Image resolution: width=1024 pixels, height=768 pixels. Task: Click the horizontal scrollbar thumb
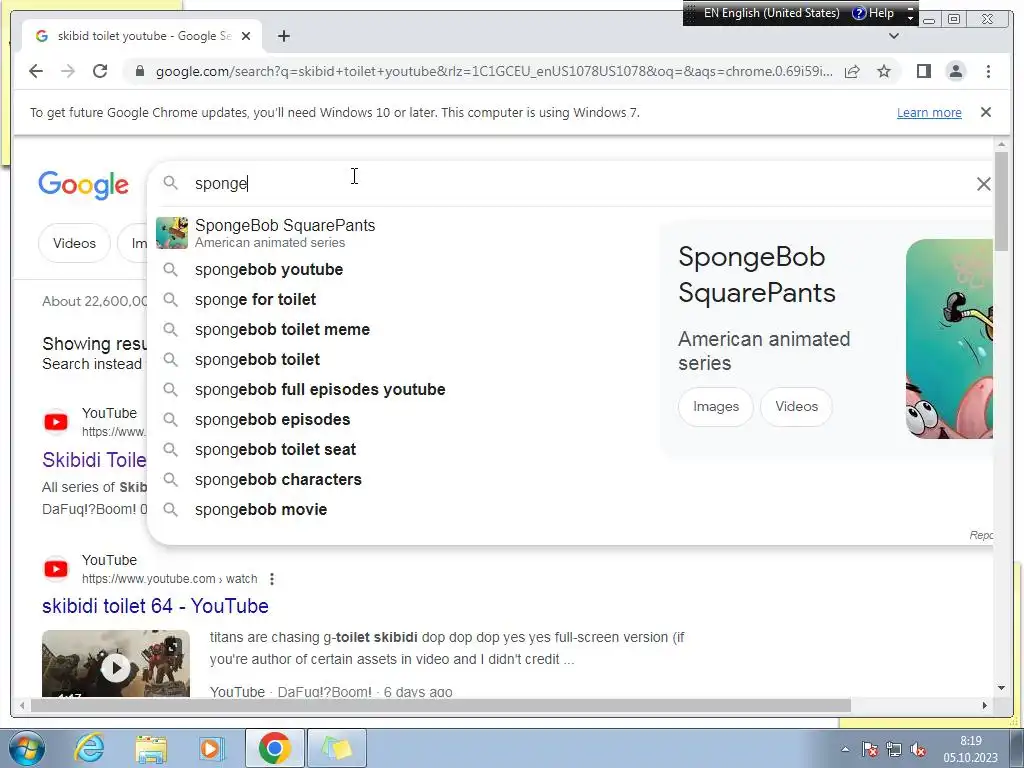click(441, 705)
